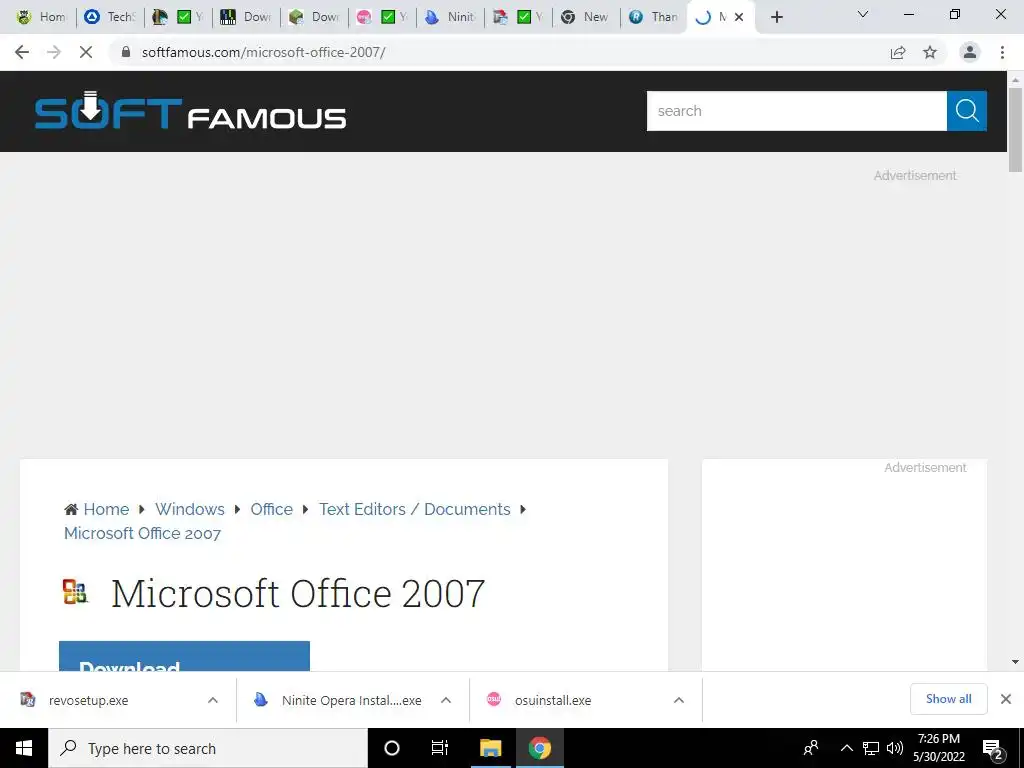Screen dimensions: 1024x768
Task: Click the forward navigation arrow
Action: point(54,52)
